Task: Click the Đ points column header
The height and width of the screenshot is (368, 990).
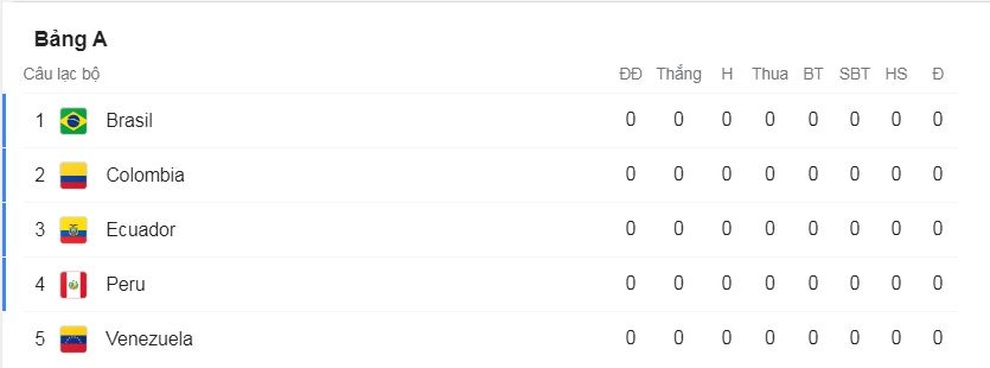Action: click(x=938, y=74)
